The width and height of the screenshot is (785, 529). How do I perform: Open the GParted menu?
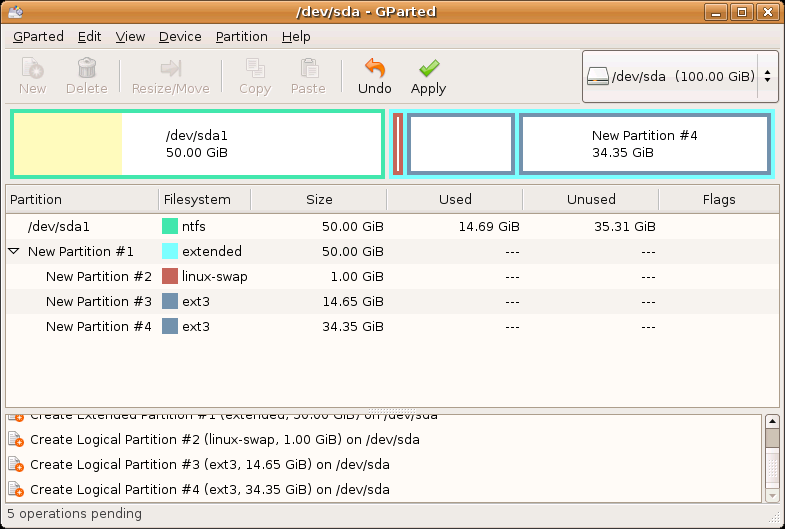(x=38, y=37)
